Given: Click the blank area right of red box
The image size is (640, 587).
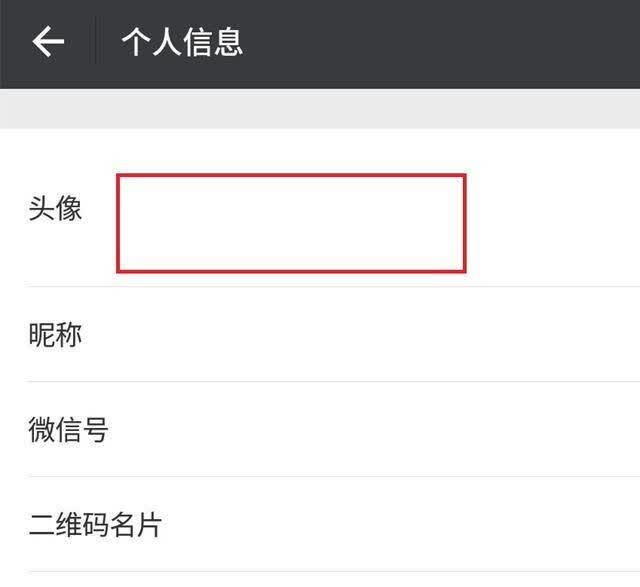Looking at the screenshot, I should [x=553, y=223].
